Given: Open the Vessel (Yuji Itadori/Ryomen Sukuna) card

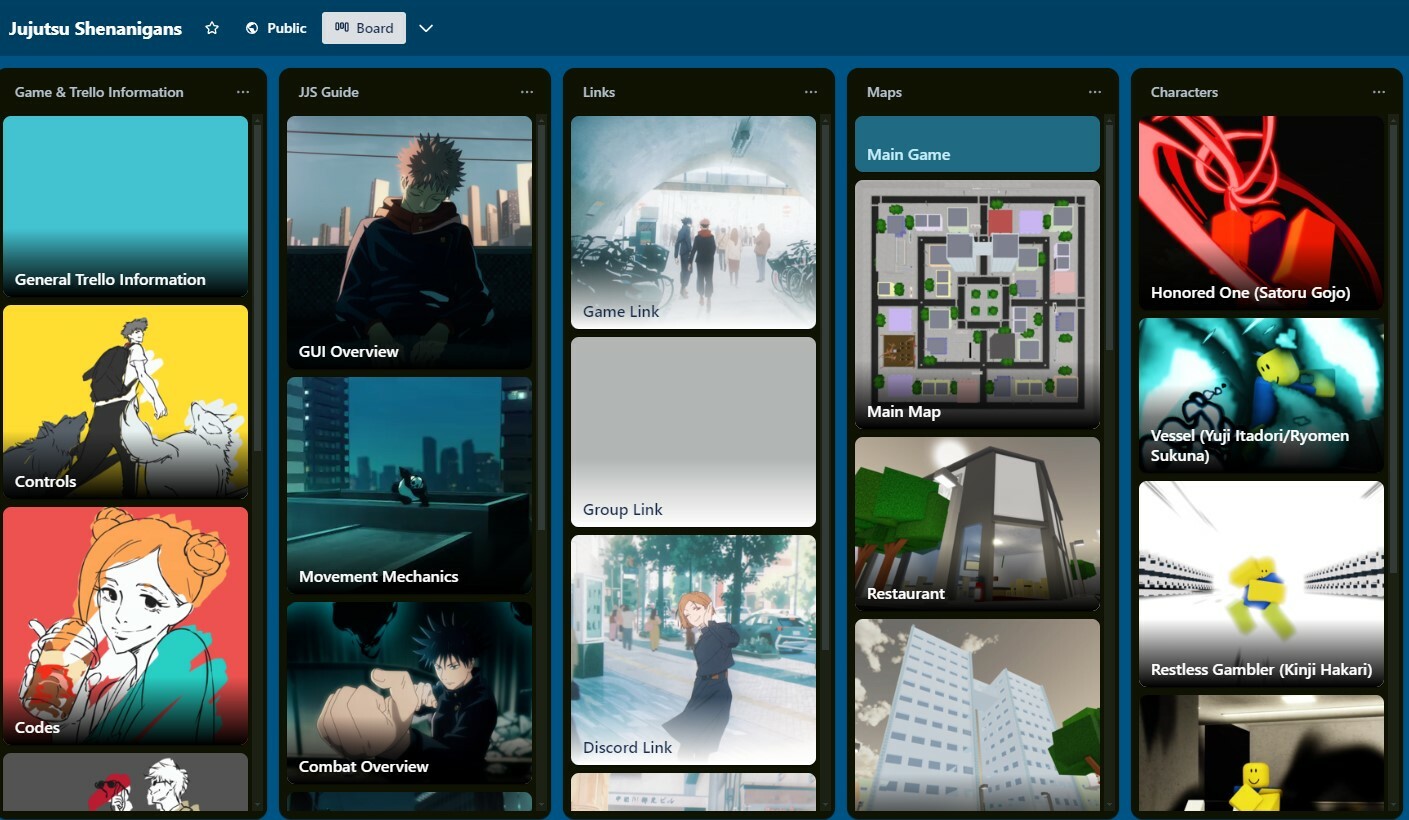Looking at the screenshot, I should [x=1261, y=395].
